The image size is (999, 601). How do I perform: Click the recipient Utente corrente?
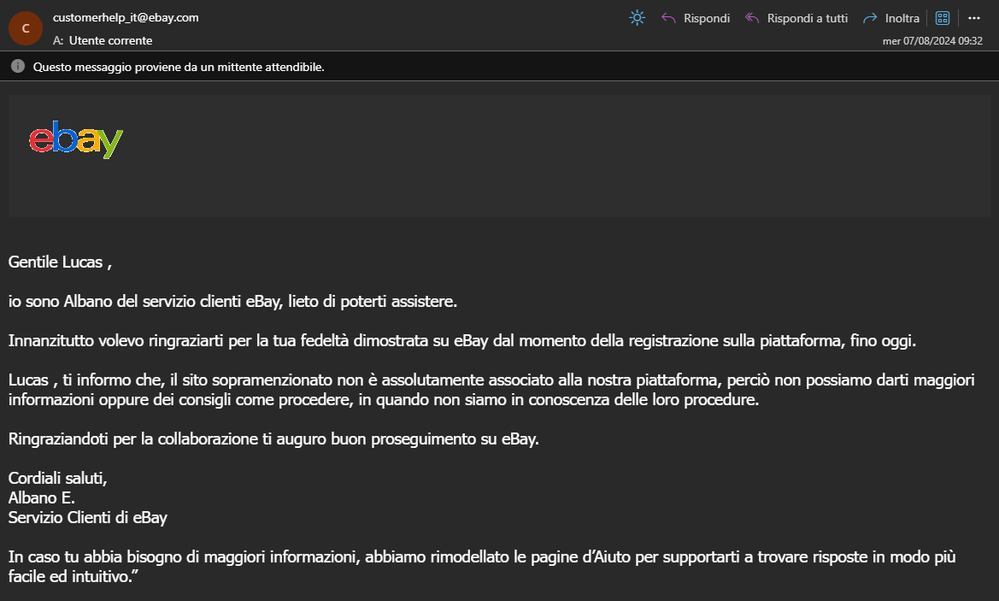[x=110, y=41]
